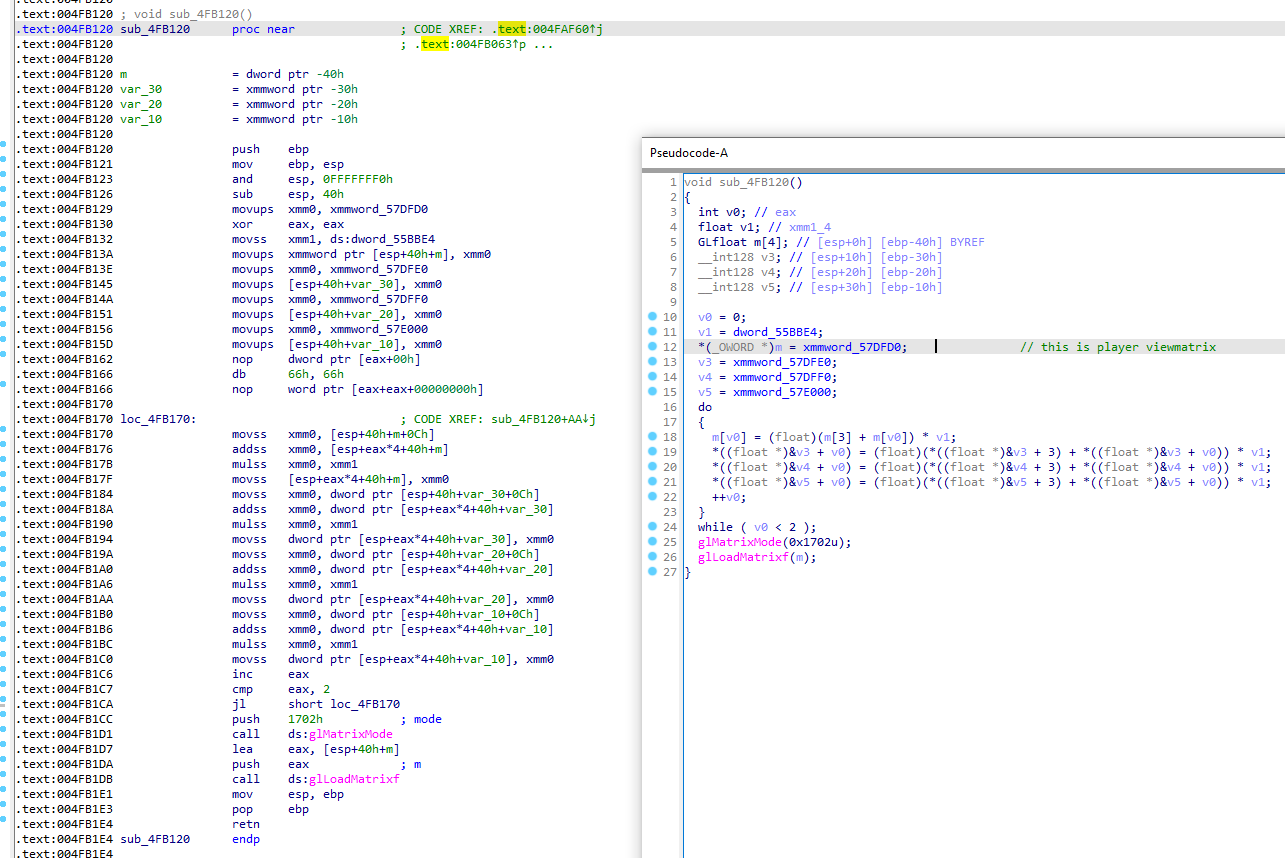
Task: Click ds:glLoadMatrixf in the disassembly call
Action: (x=344, y=779)
